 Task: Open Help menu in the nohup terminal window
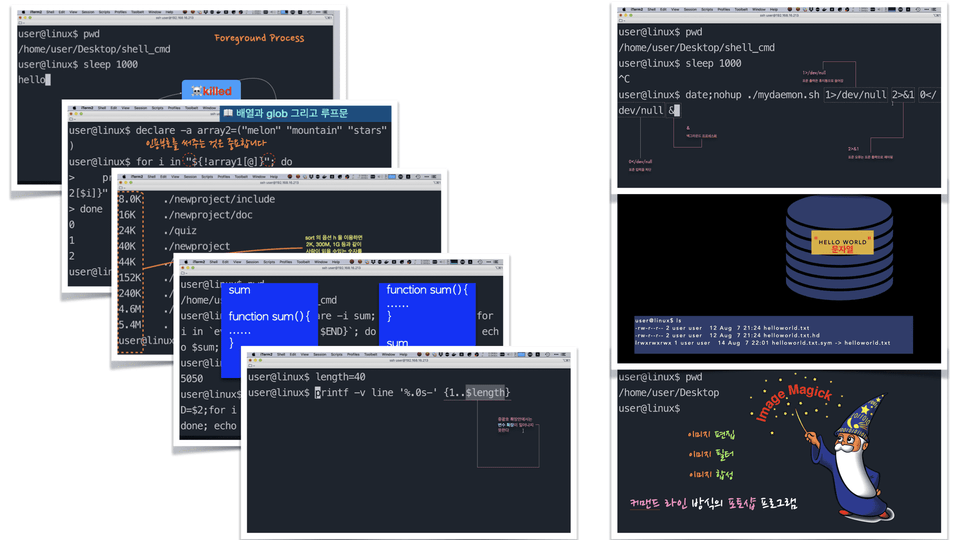pyautogui.click(x=774, y=9)
